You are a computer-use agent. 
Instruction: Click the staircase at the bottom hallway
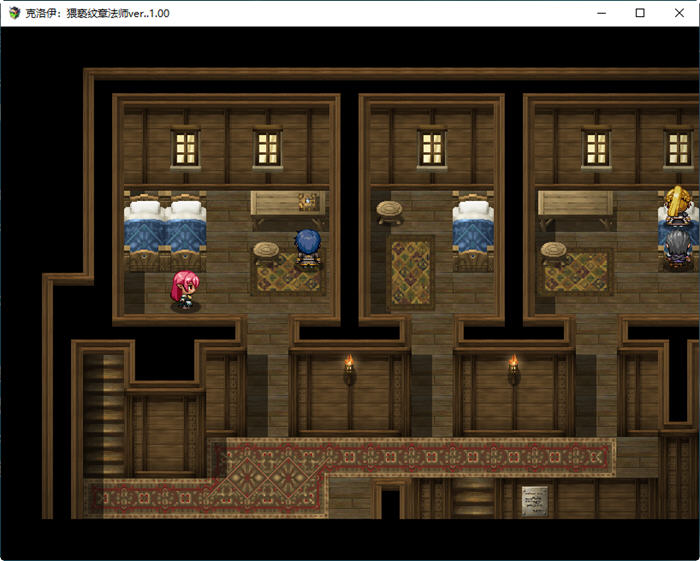(472, 497)
